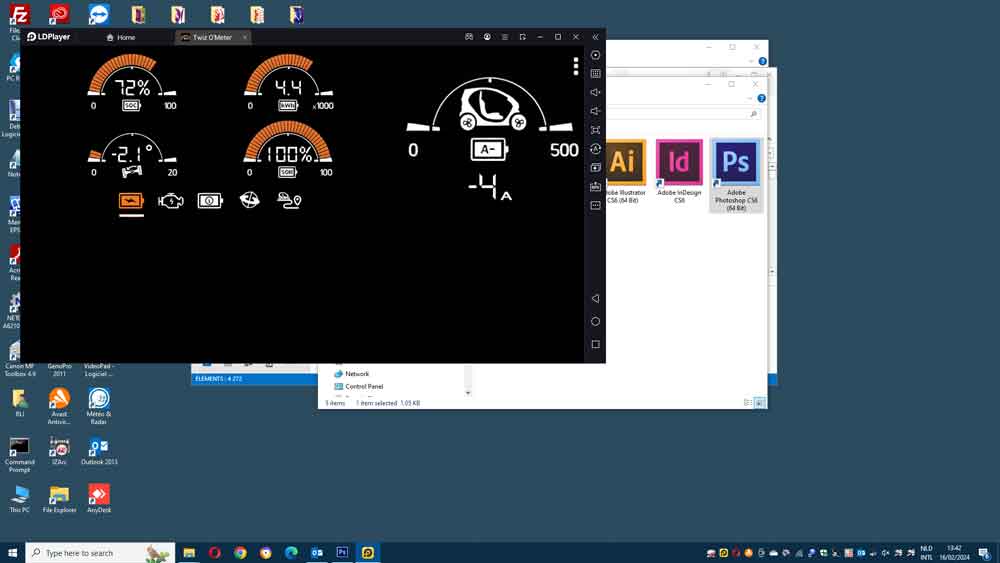Open the battery charger view icon
Image resolution: width=1000 pixels, height=563 pixels.
[210, 201]
